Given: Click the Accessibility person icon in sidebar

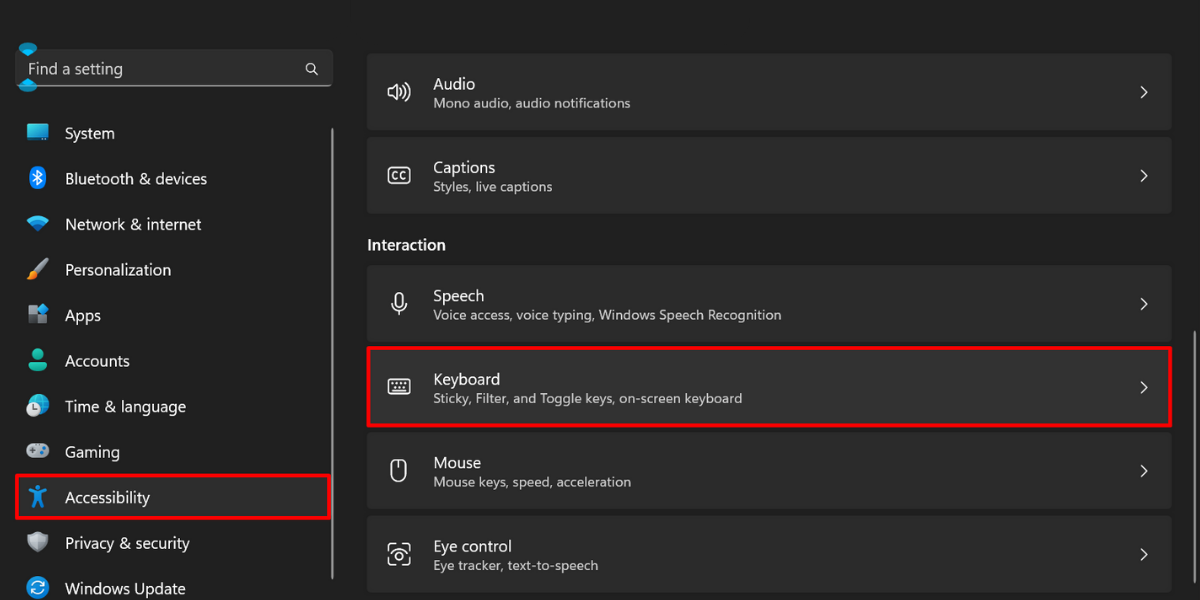Looking at the screenshot, I should point(38,497).
